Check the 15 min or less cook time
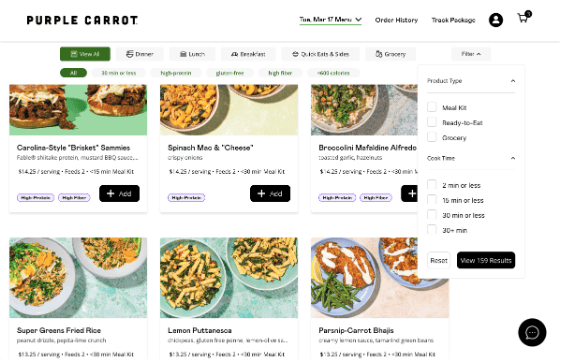Viewport: 562px width, 362px height. click(x=432, y=200)
